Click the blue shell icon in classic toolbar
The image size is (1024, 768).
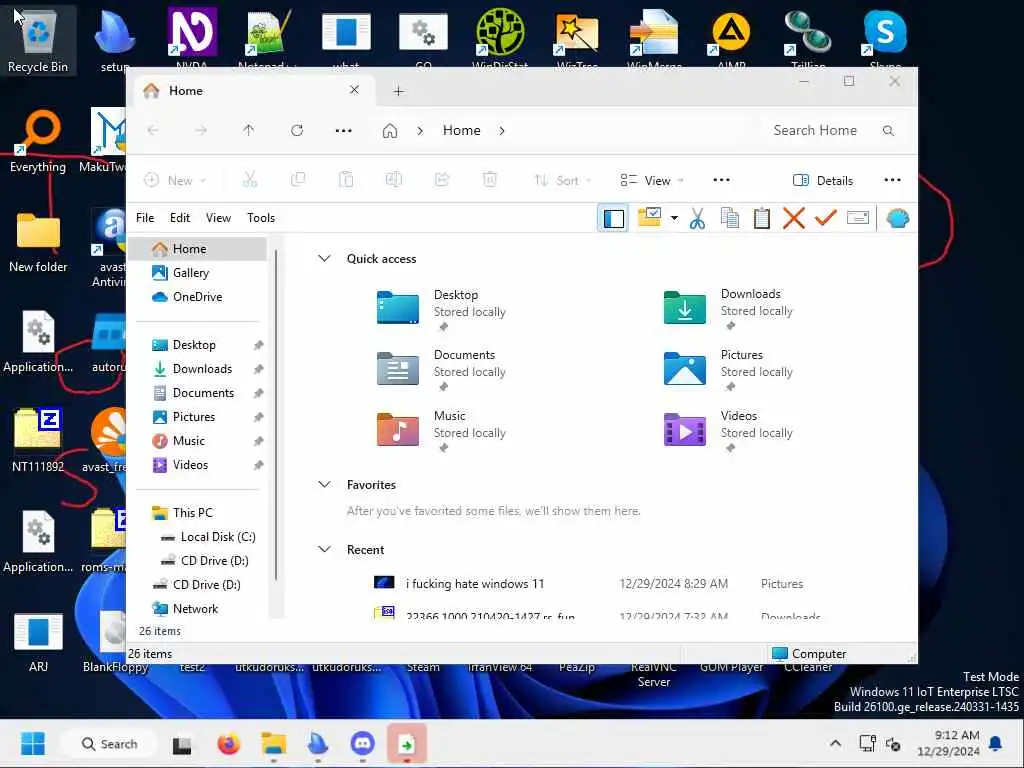click(898, 218)
